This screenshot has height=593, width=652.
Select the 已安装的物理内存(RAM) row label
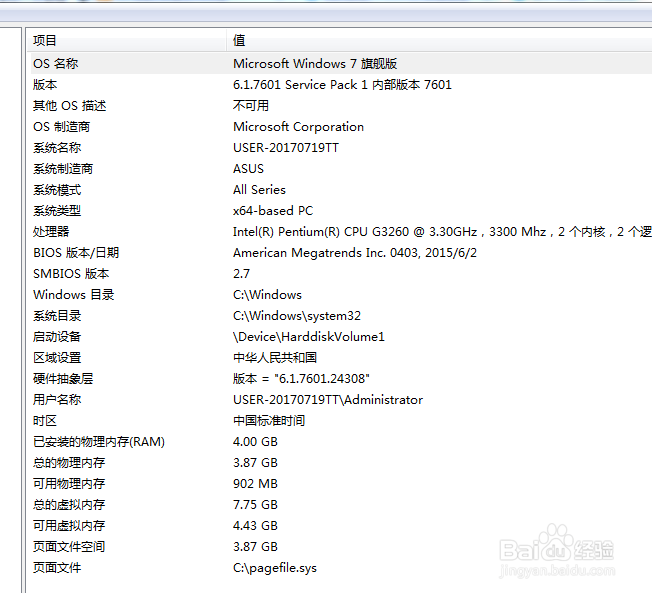click(x=99, y=442)
